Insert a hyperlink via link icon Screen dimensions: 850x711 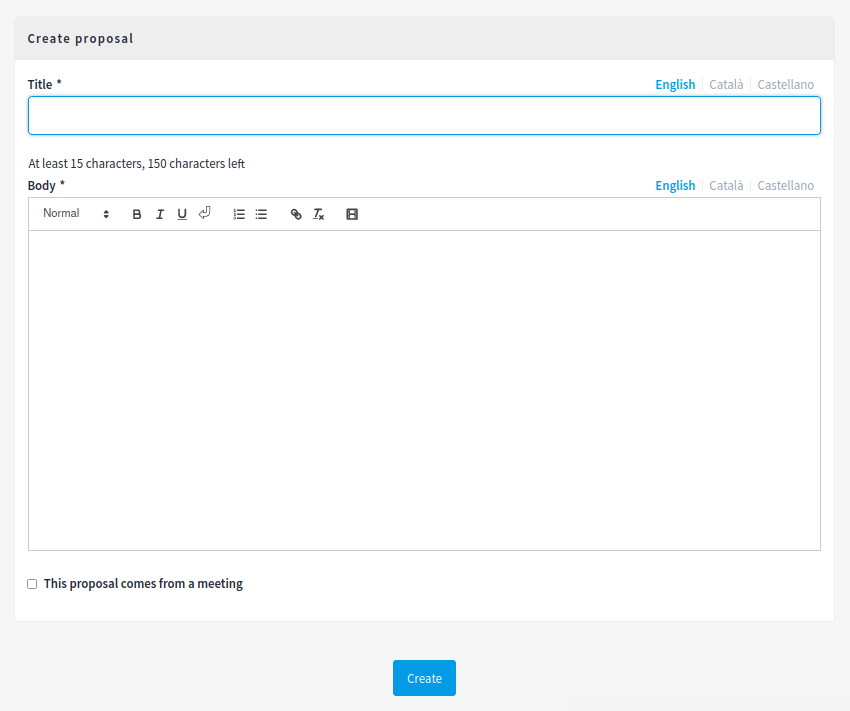point(296,214)
